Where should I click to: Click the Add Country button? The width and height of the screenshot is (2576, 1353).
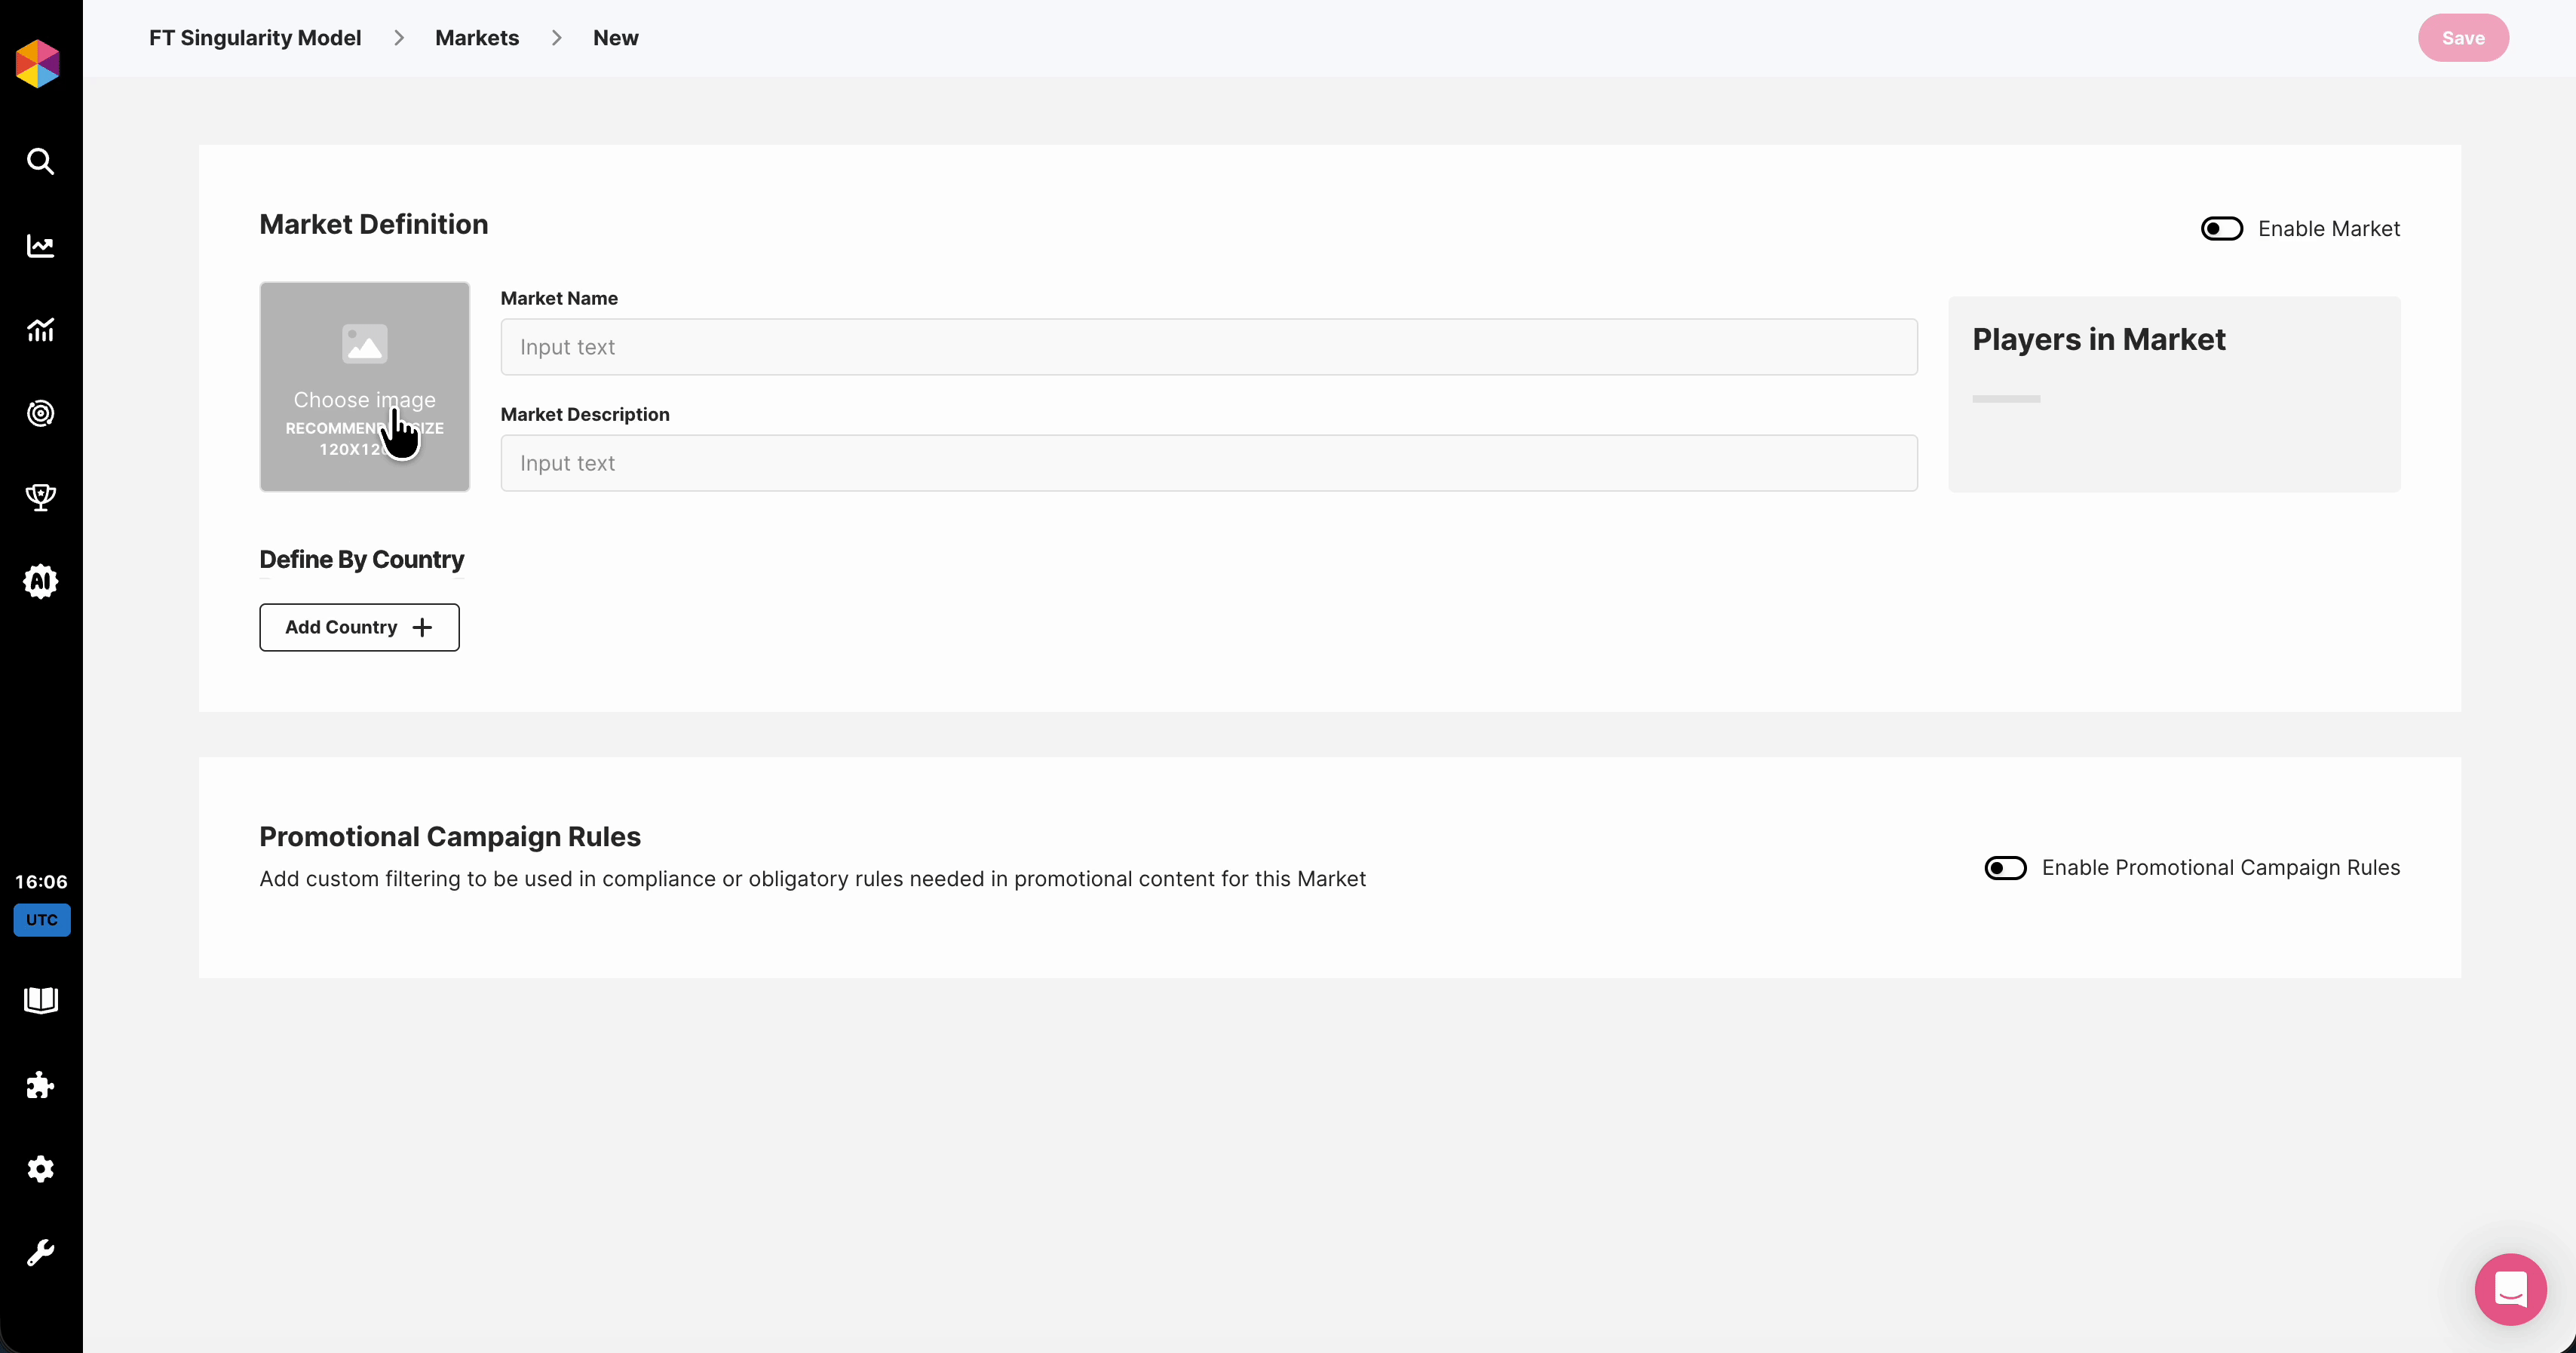[x=359, y=627]
